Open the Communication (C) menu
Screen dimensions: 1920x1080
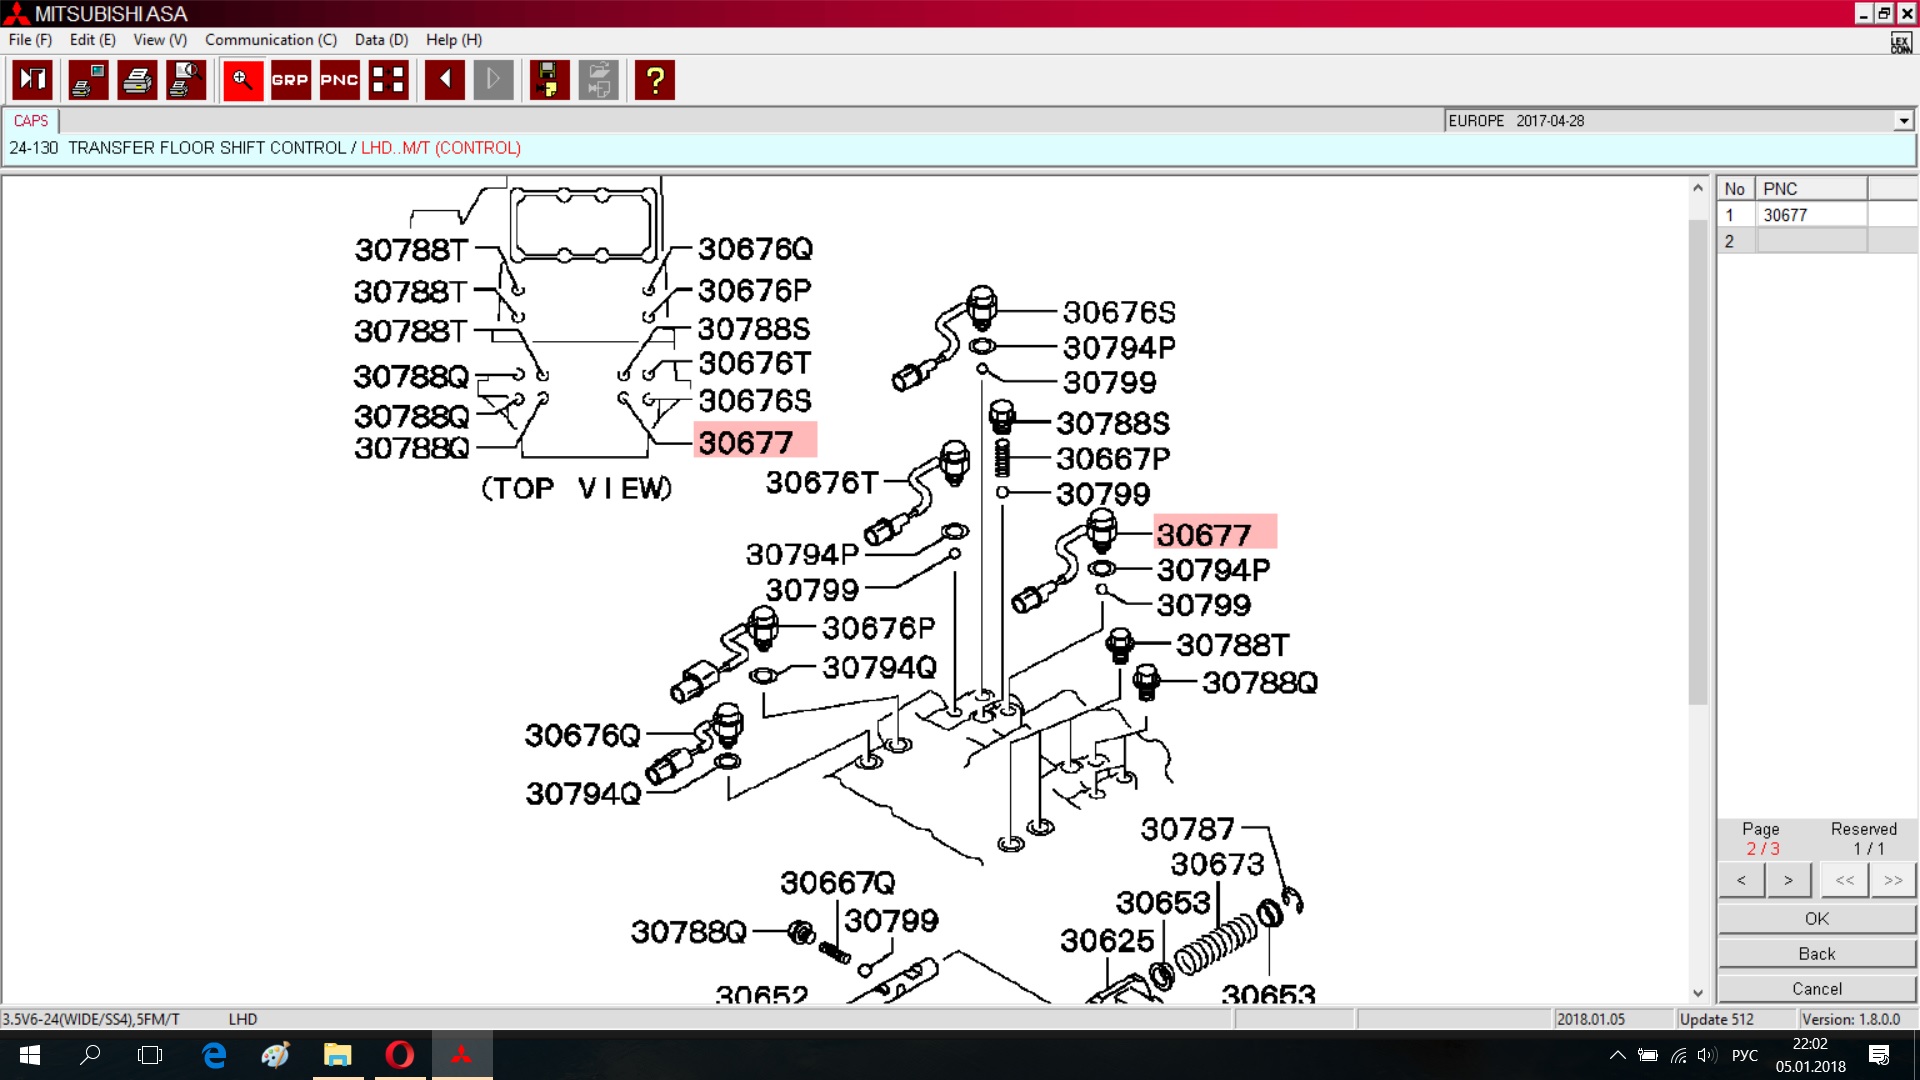[271, 40]
